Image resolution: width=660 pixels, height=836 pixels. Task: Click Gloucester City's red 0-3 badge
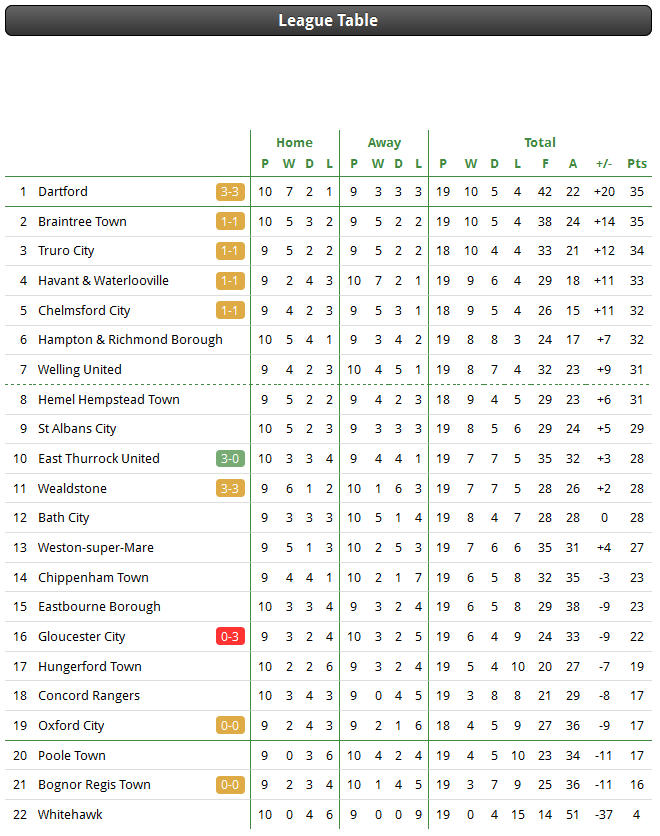[x=230, y=637]
